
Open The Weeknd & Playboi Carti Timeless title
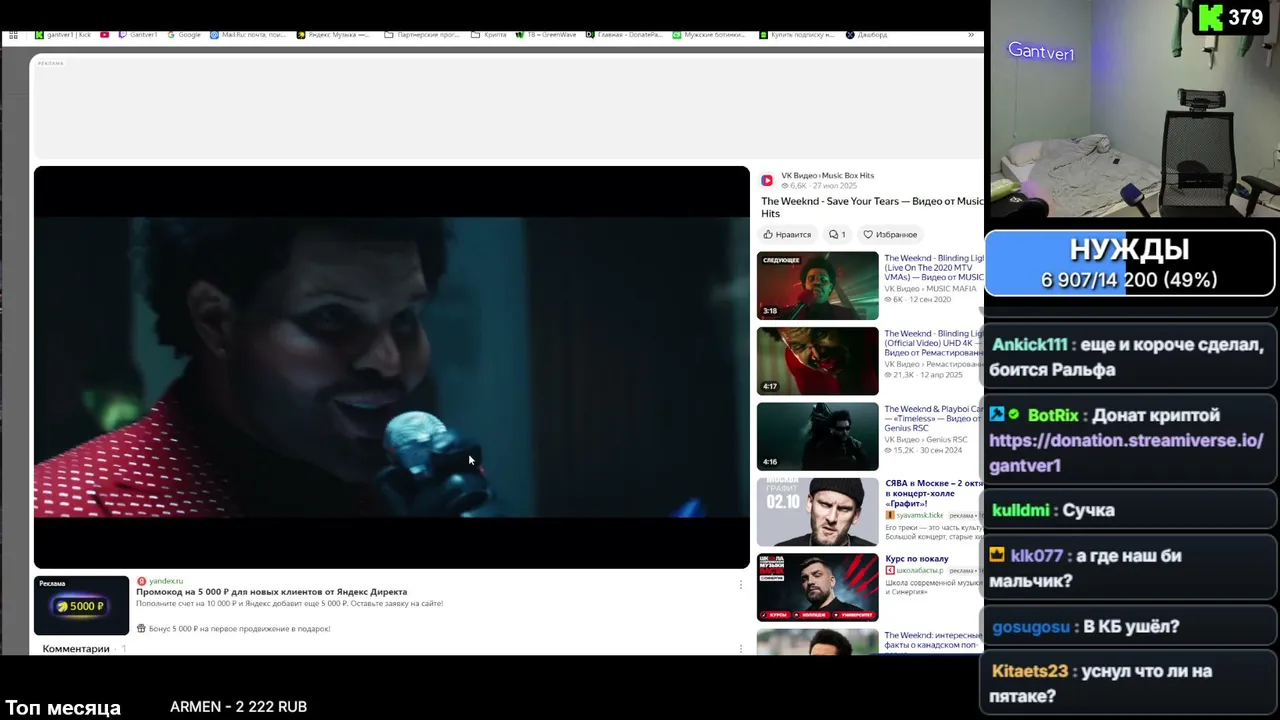[934, 418]
